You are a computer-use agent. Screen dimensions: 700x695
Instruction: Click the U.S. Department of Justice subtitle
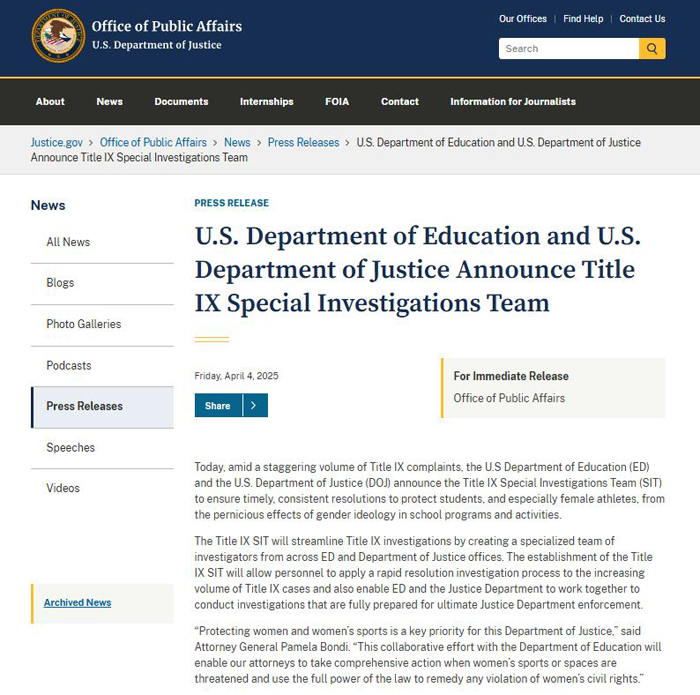click(x=157, y=45)
